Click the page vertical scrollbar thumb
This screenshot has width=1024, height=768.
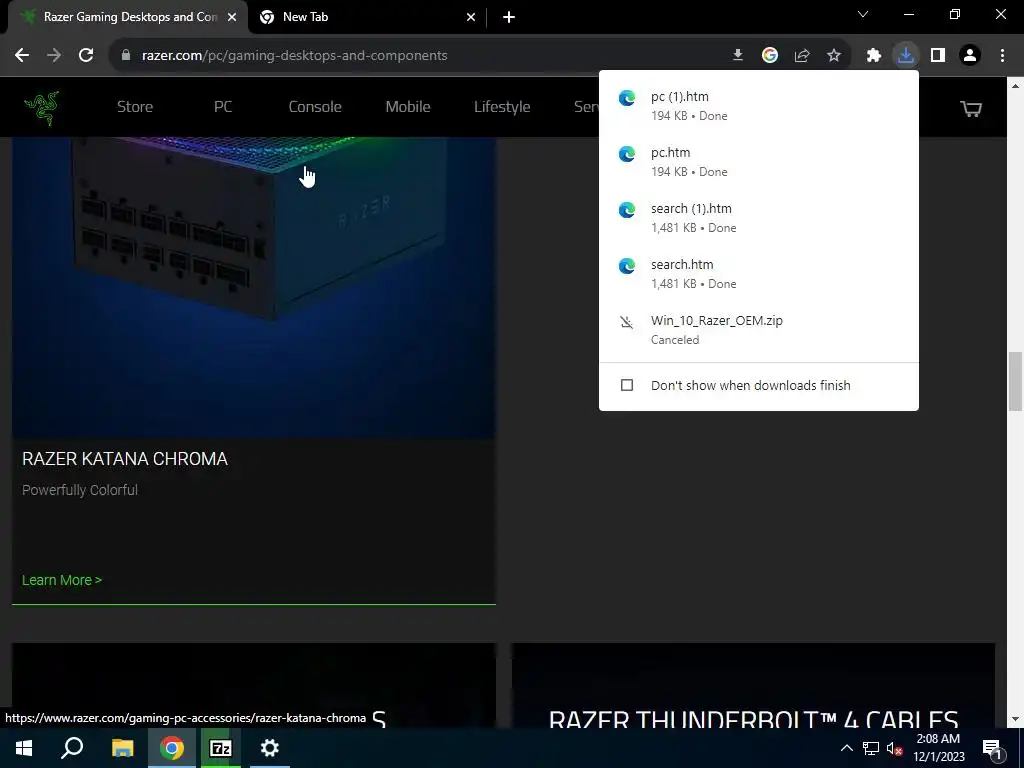1016,381
